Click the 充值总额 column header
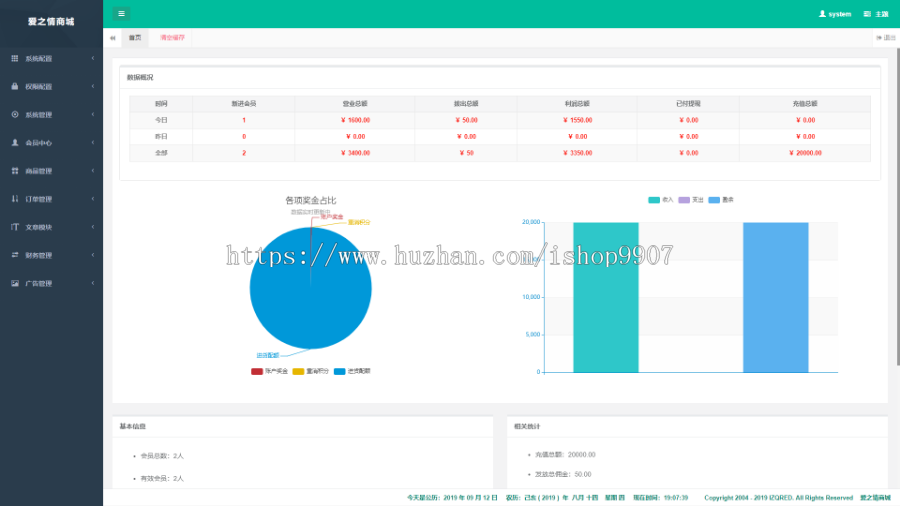 pyautogui.click(x=805, y=104)
